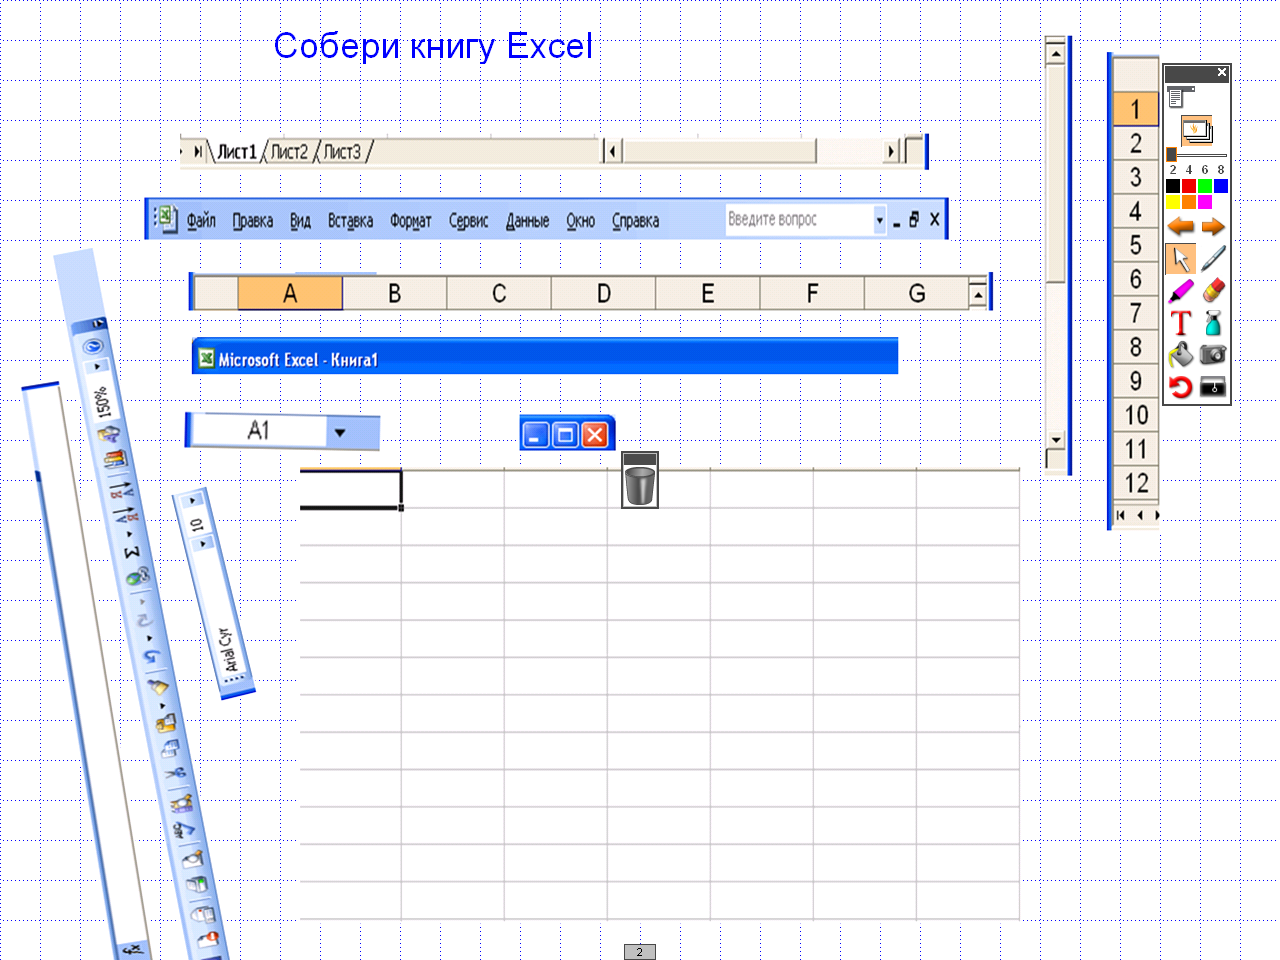Open the Данные menu
The height and width of the screenshot is (960, 1280).
[x=527, y=220]
